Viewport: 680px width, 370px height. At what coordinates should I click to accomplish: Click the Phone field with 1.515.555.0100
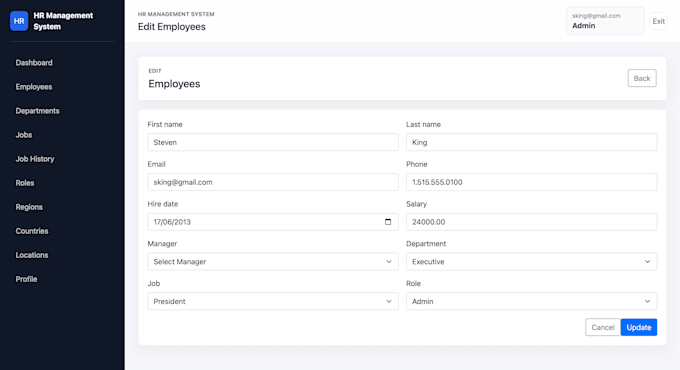click(x=531, y=182)
